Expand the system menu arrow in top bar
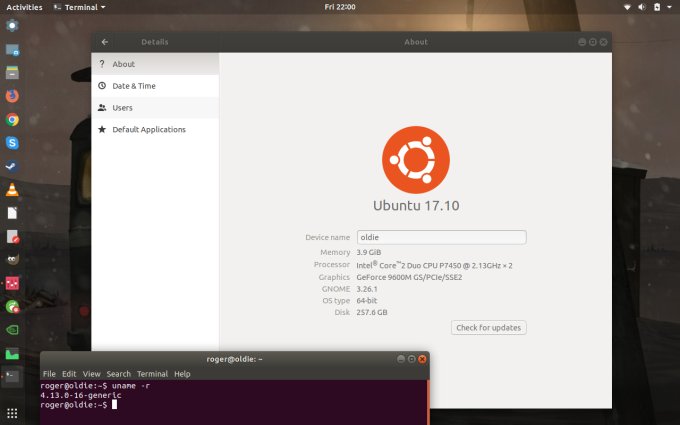The height and width of the screenshot is (425, 680). [667, 7]
